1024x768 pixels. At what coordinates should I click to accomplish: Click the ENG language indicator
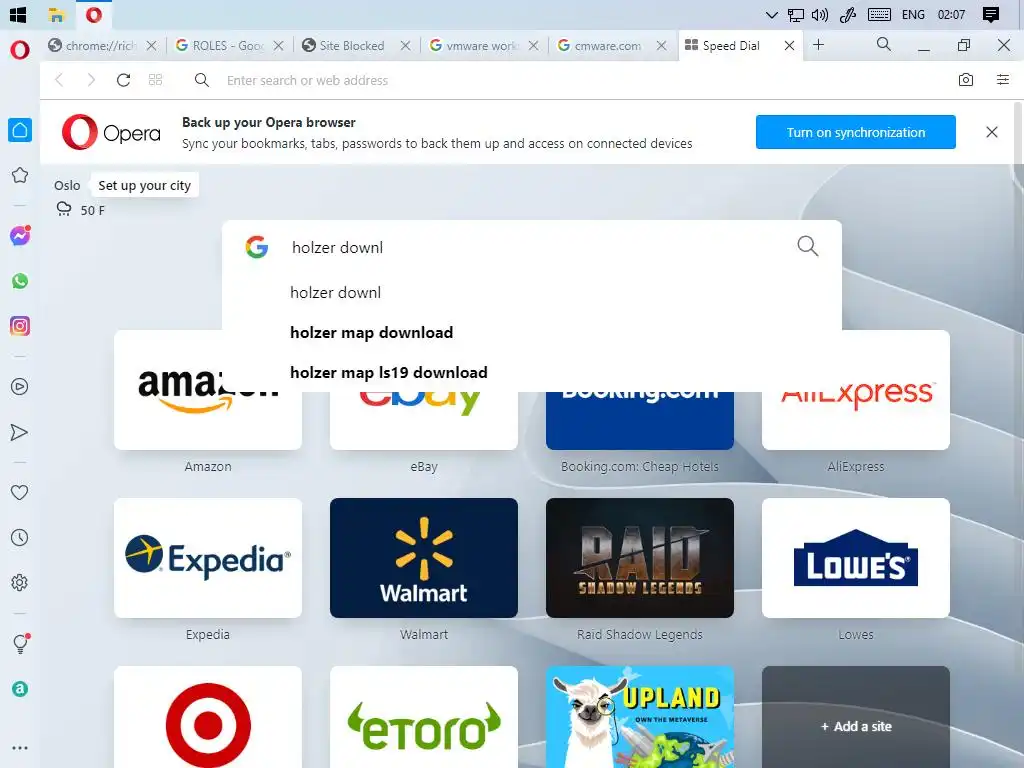pos(913,14)
